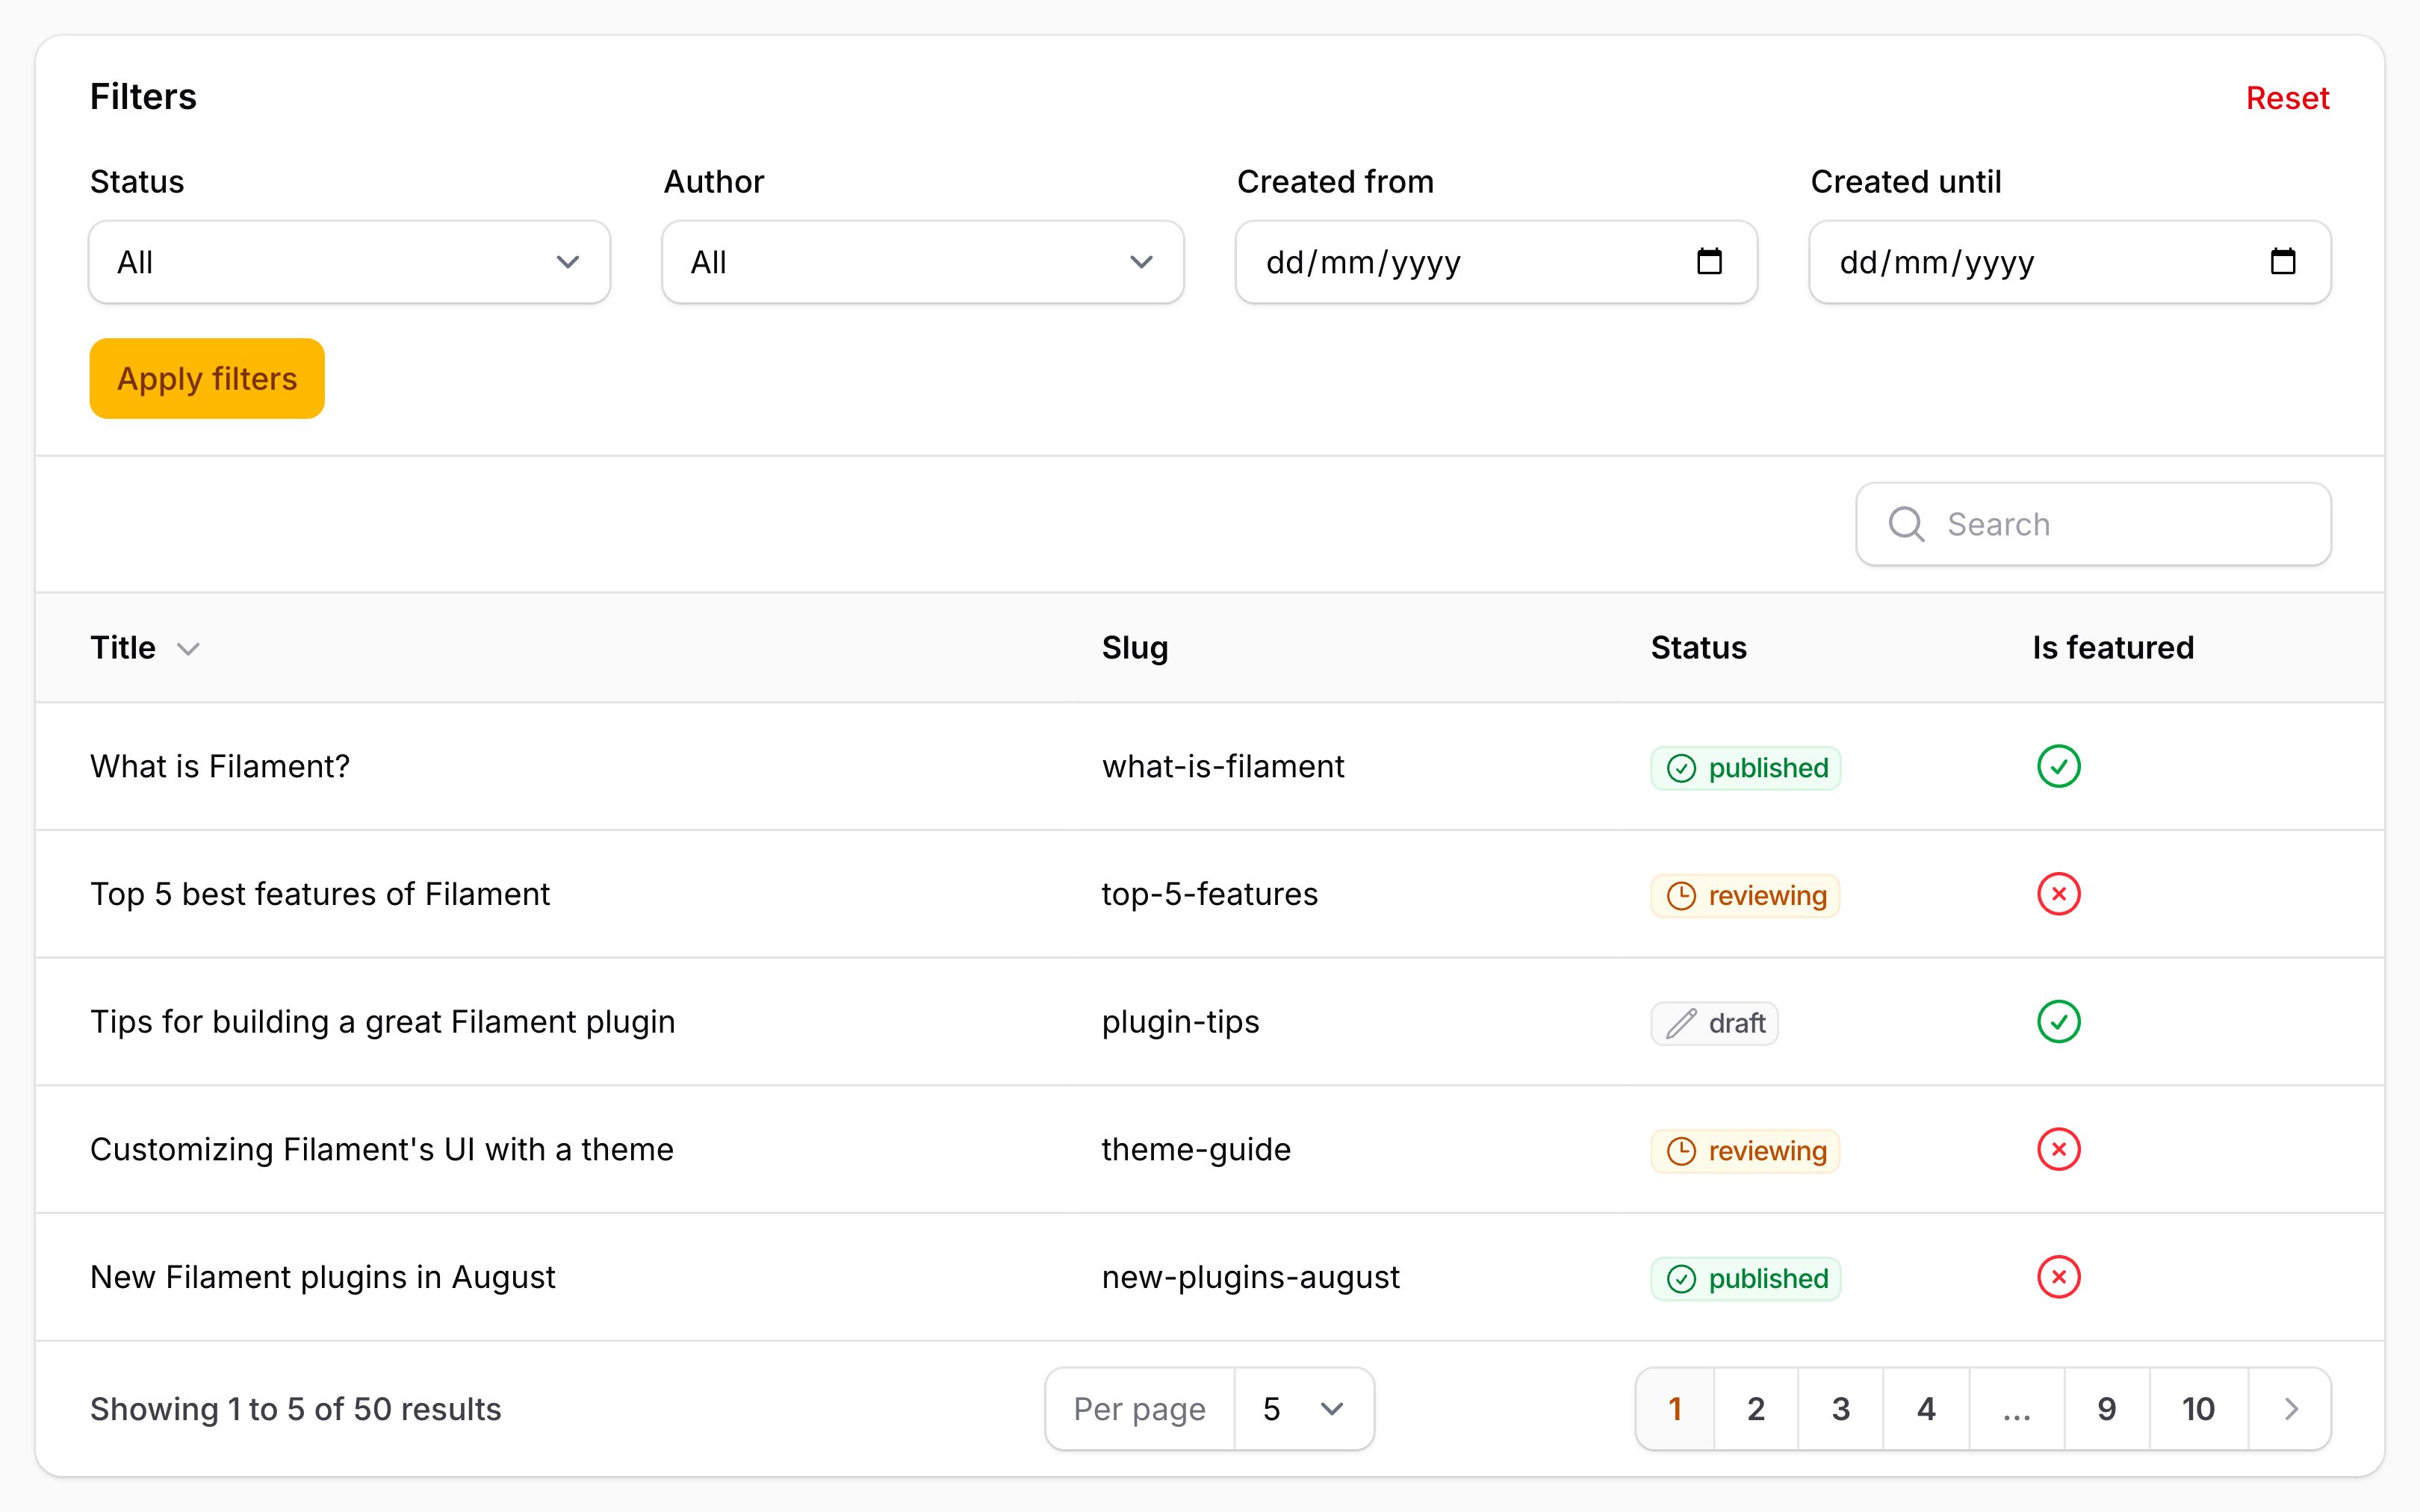Click the featured checkmark for What is Filament?
The height and width of the screenshot is (1512, 2420).
[x=2059, y=767]
